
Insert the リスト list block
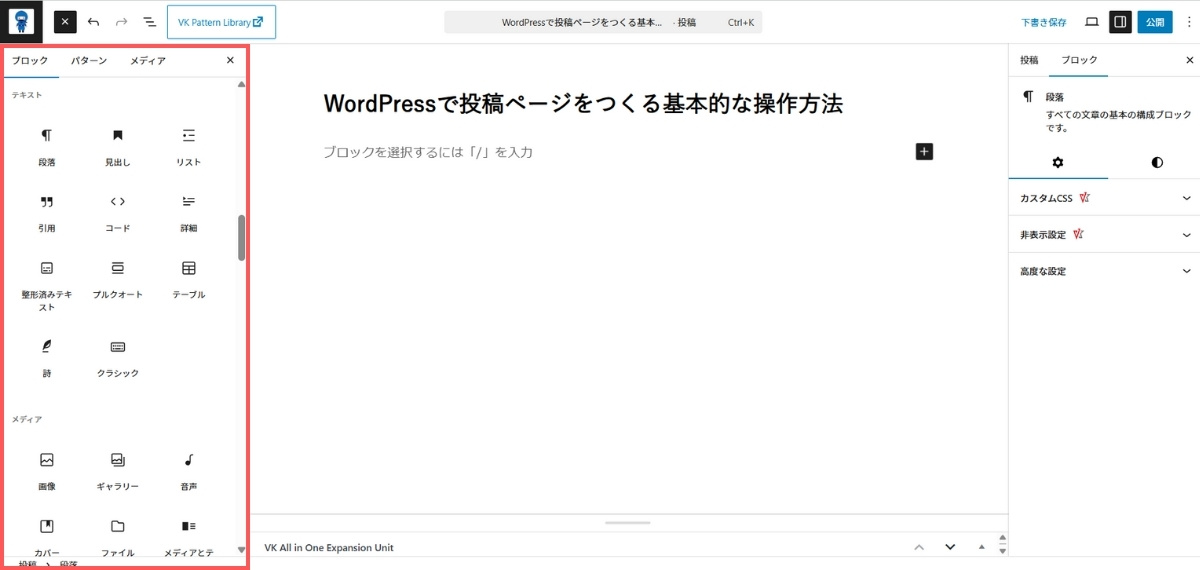tap(189, 147)
